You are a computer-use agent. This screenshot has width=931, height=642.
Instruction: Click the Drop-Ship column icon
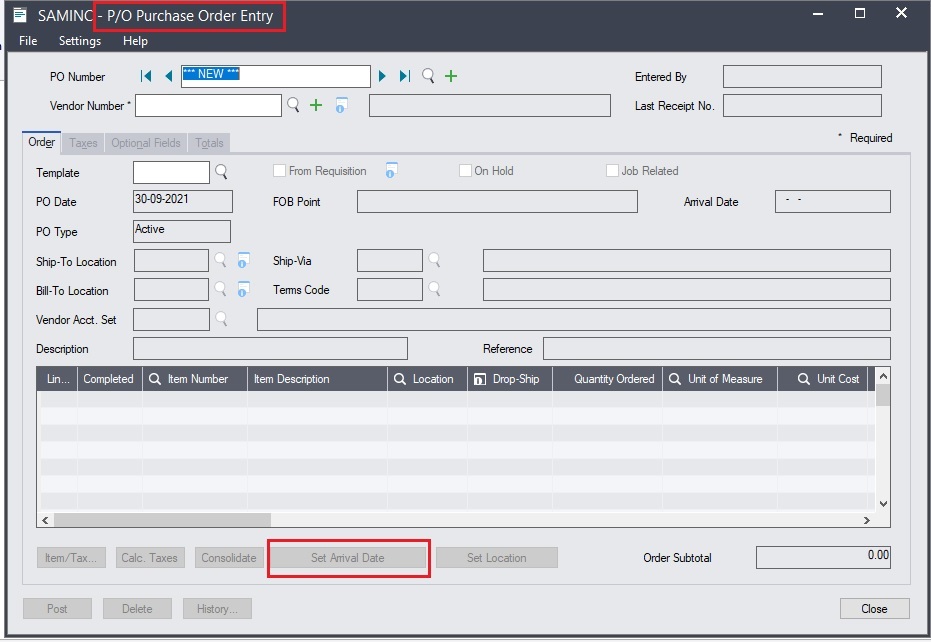pos(480,379)
